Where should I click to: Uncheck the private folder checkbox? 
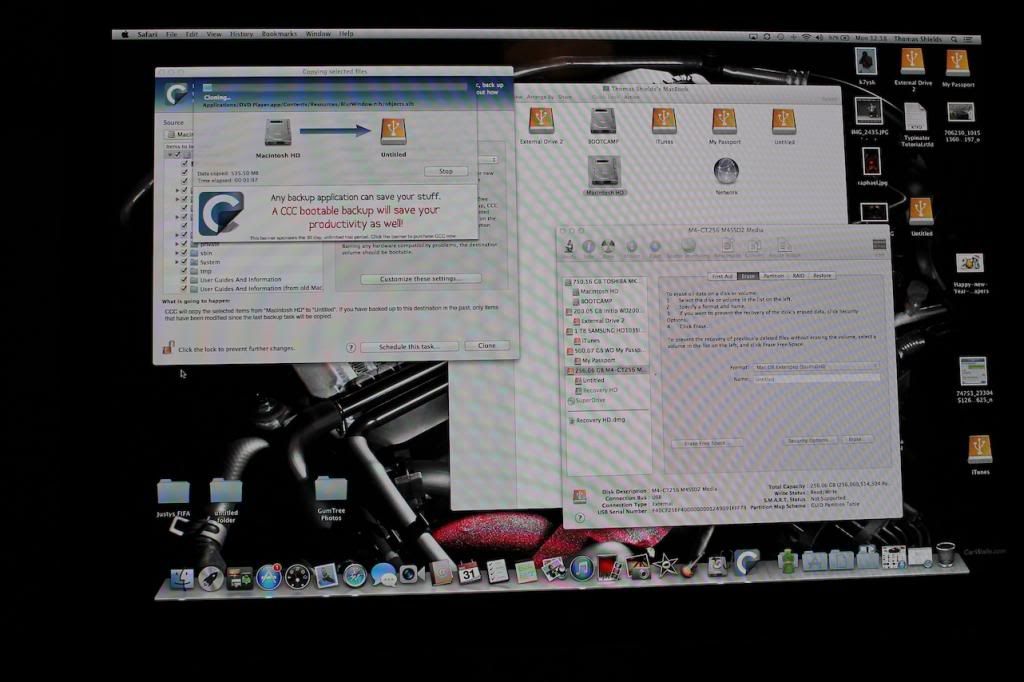pyautogui.click(x=184, y=244)
